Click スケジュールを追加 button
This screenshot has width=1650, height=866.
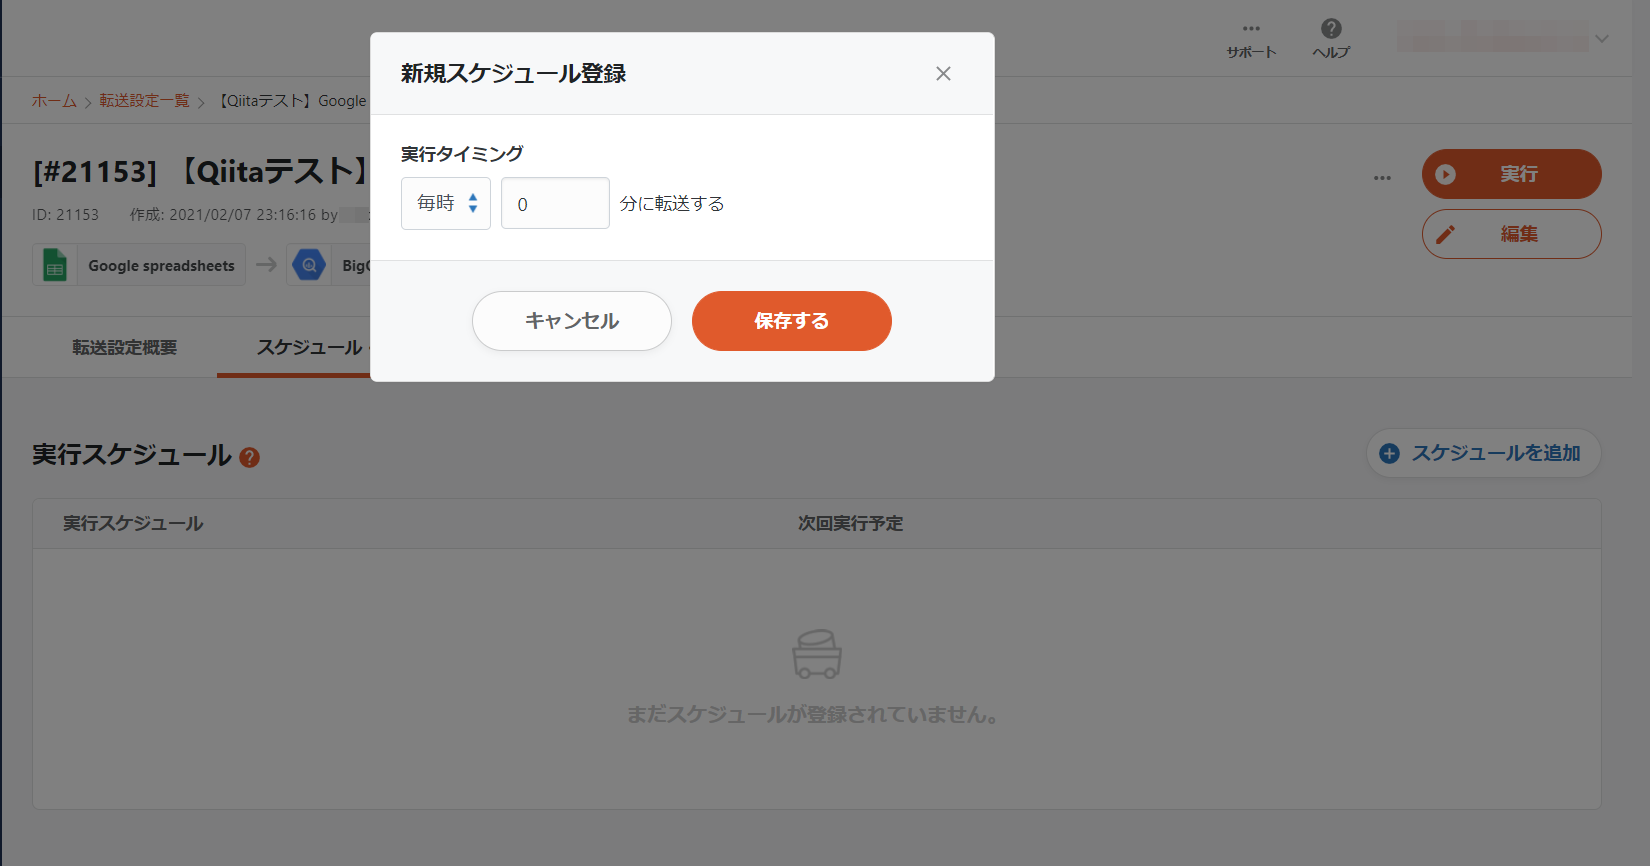pyautogui.click(x=1484, y=453)
